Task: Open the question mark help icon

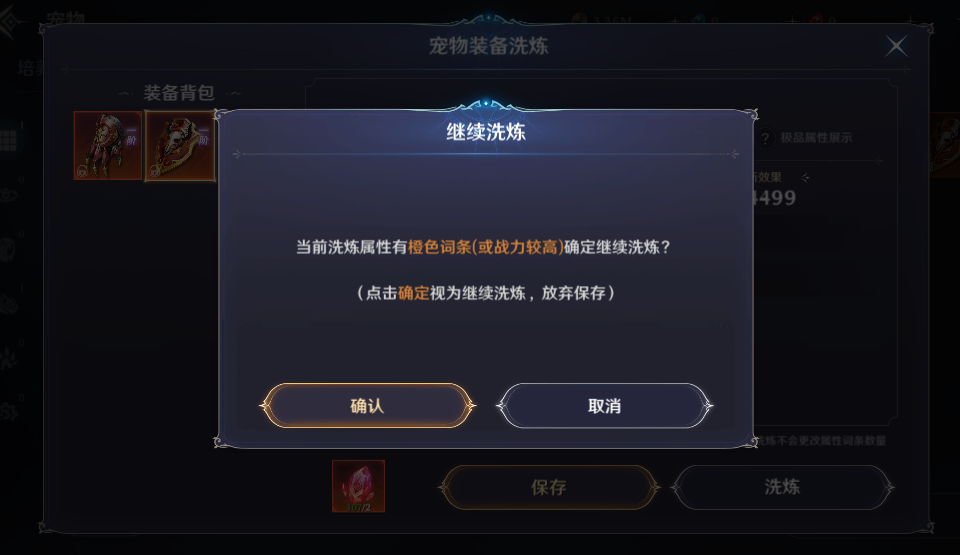Action: point(765,138)
